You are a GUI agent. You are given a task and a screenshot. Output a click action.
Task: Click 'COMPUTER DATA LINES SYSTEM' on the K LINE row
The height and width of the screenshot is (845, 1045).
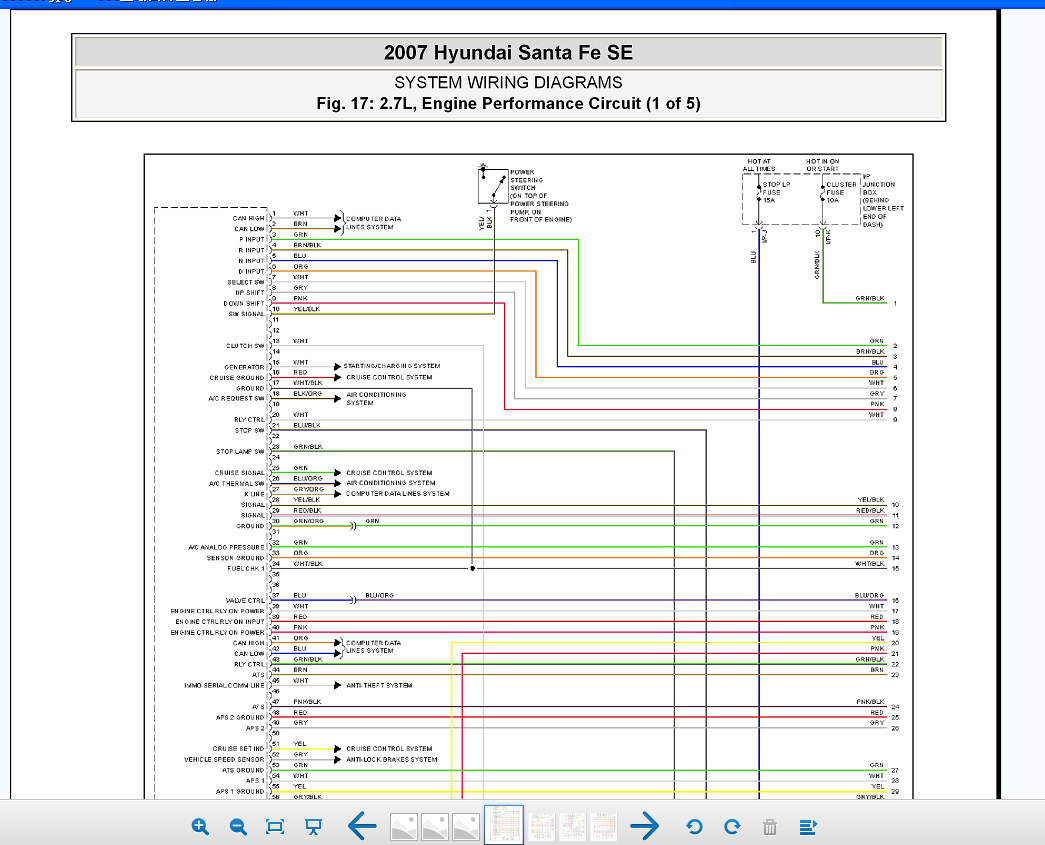(398, 494)
